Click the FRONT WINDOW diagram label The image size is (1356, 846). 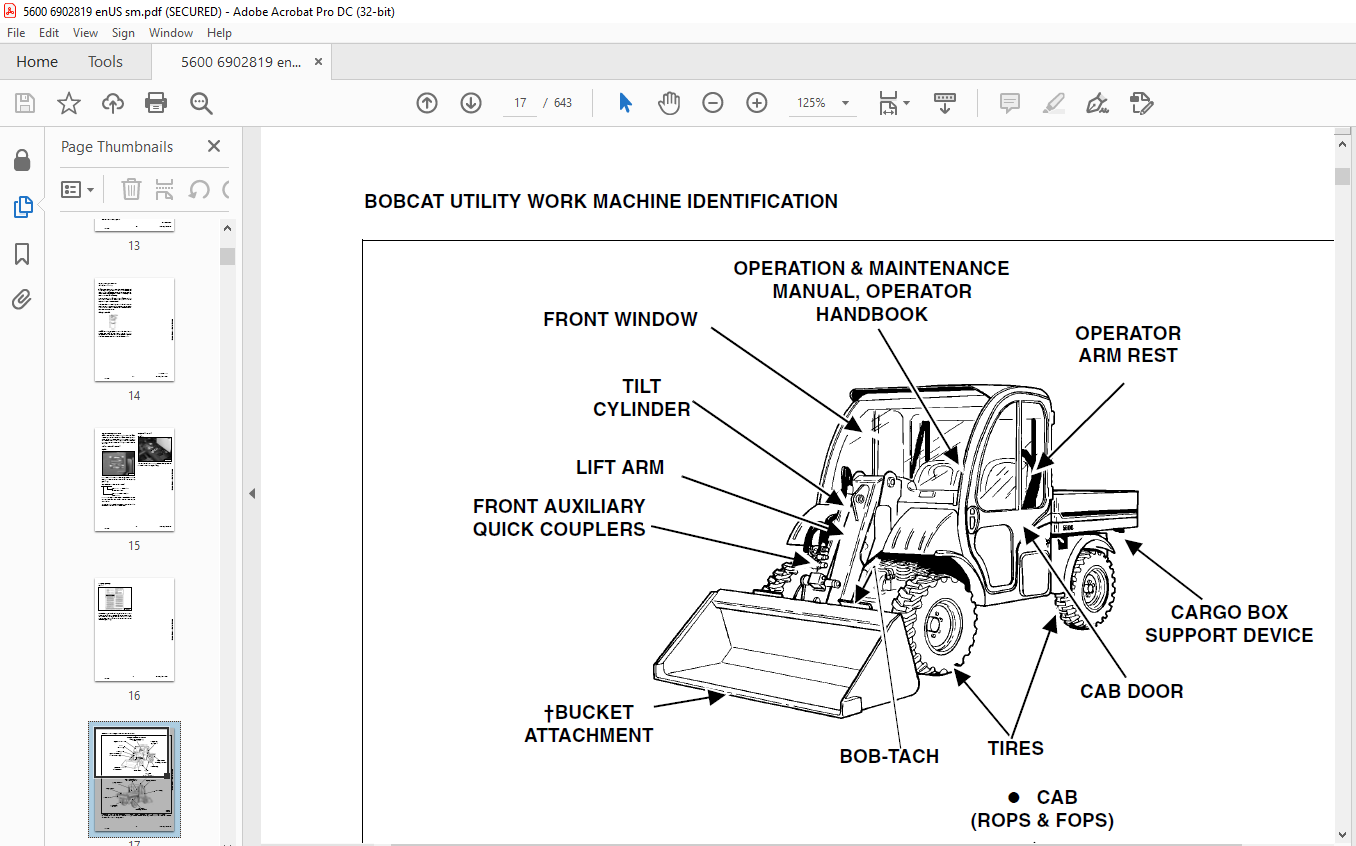(620, 319)
